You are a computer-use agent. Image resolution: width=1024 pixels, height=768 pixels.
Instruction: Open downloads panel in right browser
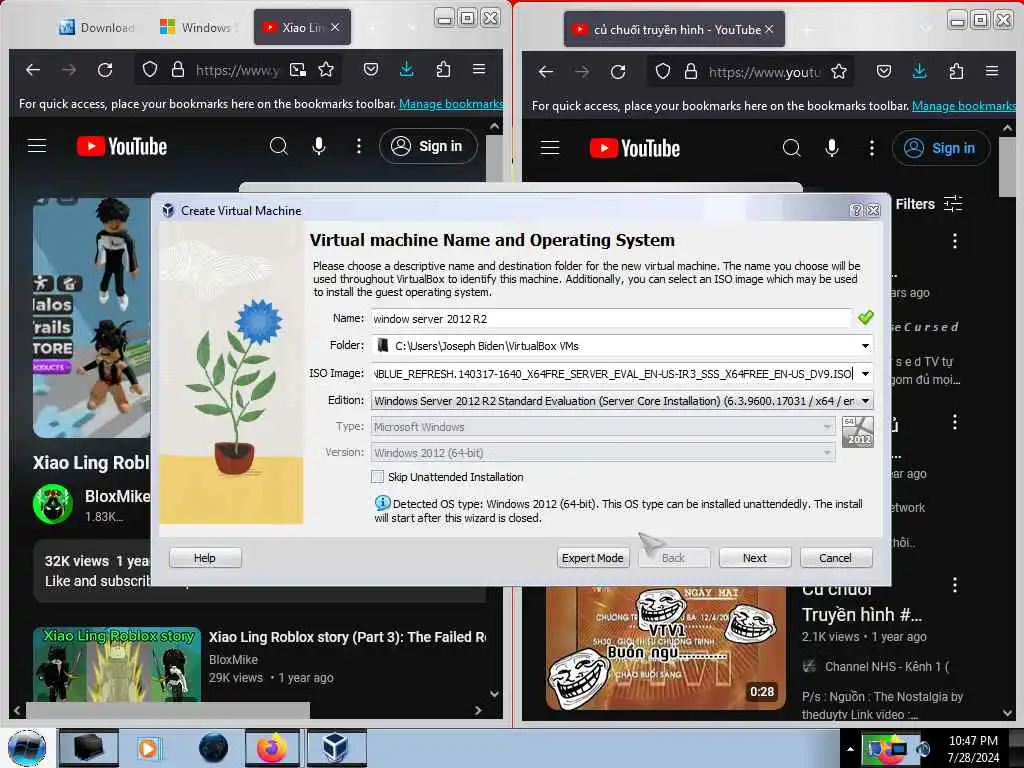(920, 71)
